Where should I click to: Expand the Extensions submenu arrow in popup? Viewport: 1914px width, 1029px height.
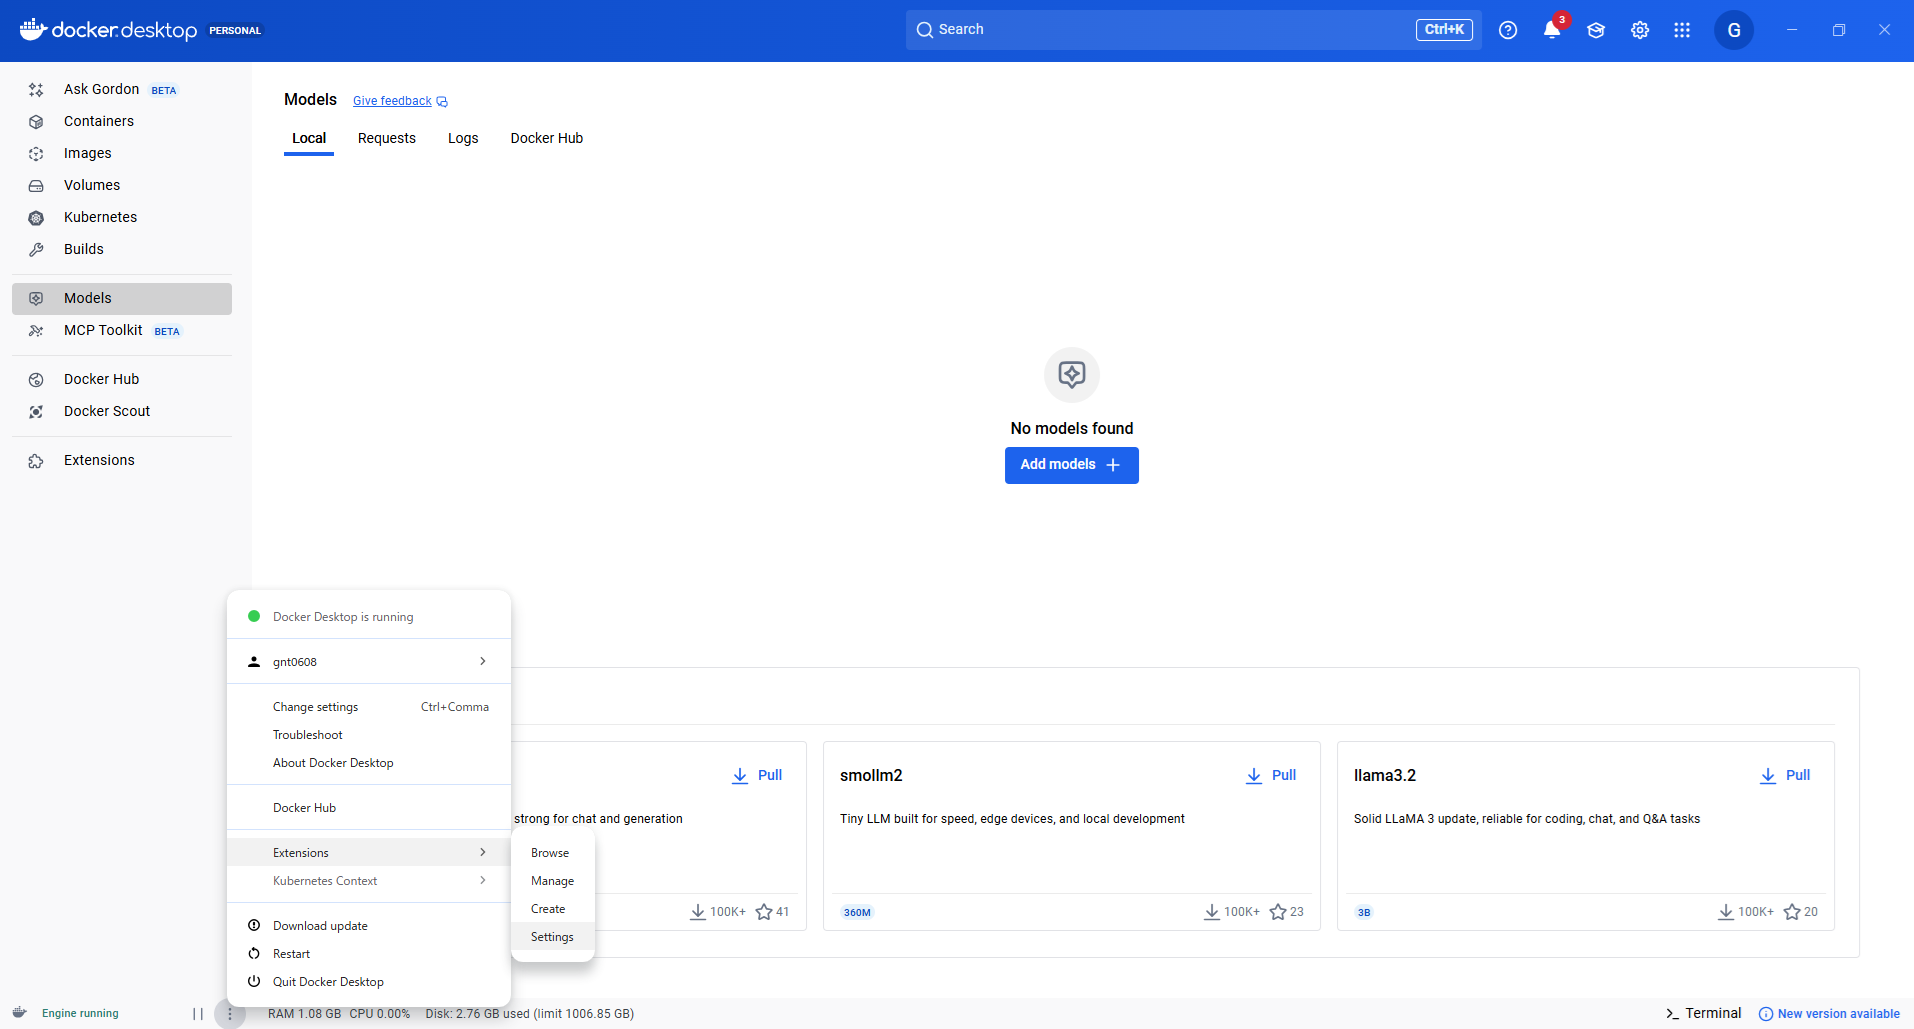[483, 852]
